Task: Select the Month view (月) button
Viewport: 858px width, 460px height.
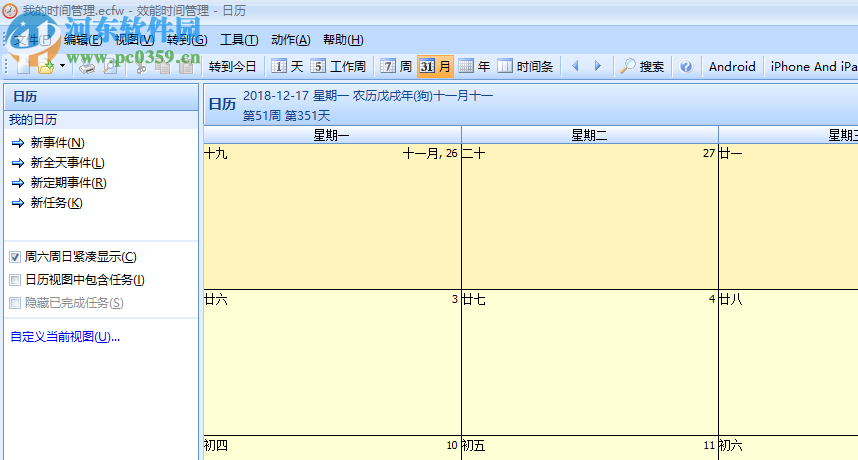Action: [435, 67]
